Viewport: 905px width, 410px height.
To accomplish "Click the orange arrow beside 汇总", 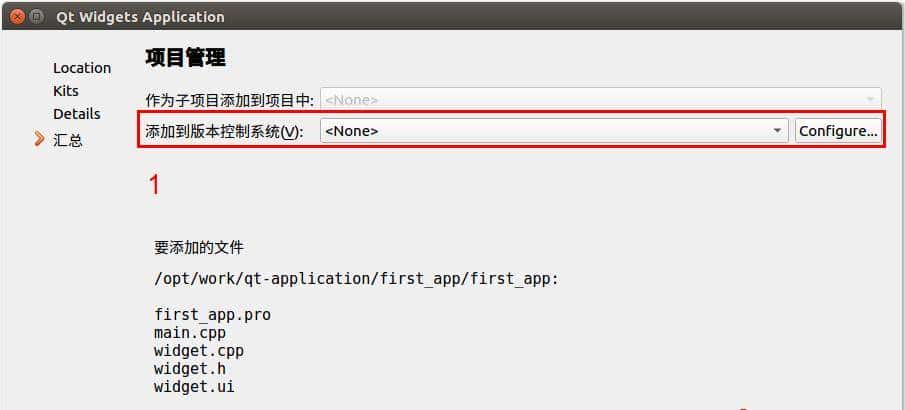I will 39,139.
